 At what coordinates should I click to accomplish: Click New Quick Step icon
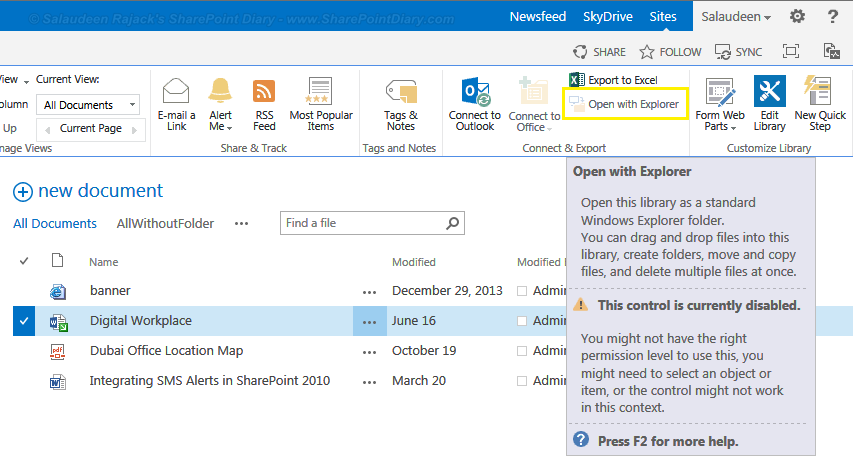818,90
